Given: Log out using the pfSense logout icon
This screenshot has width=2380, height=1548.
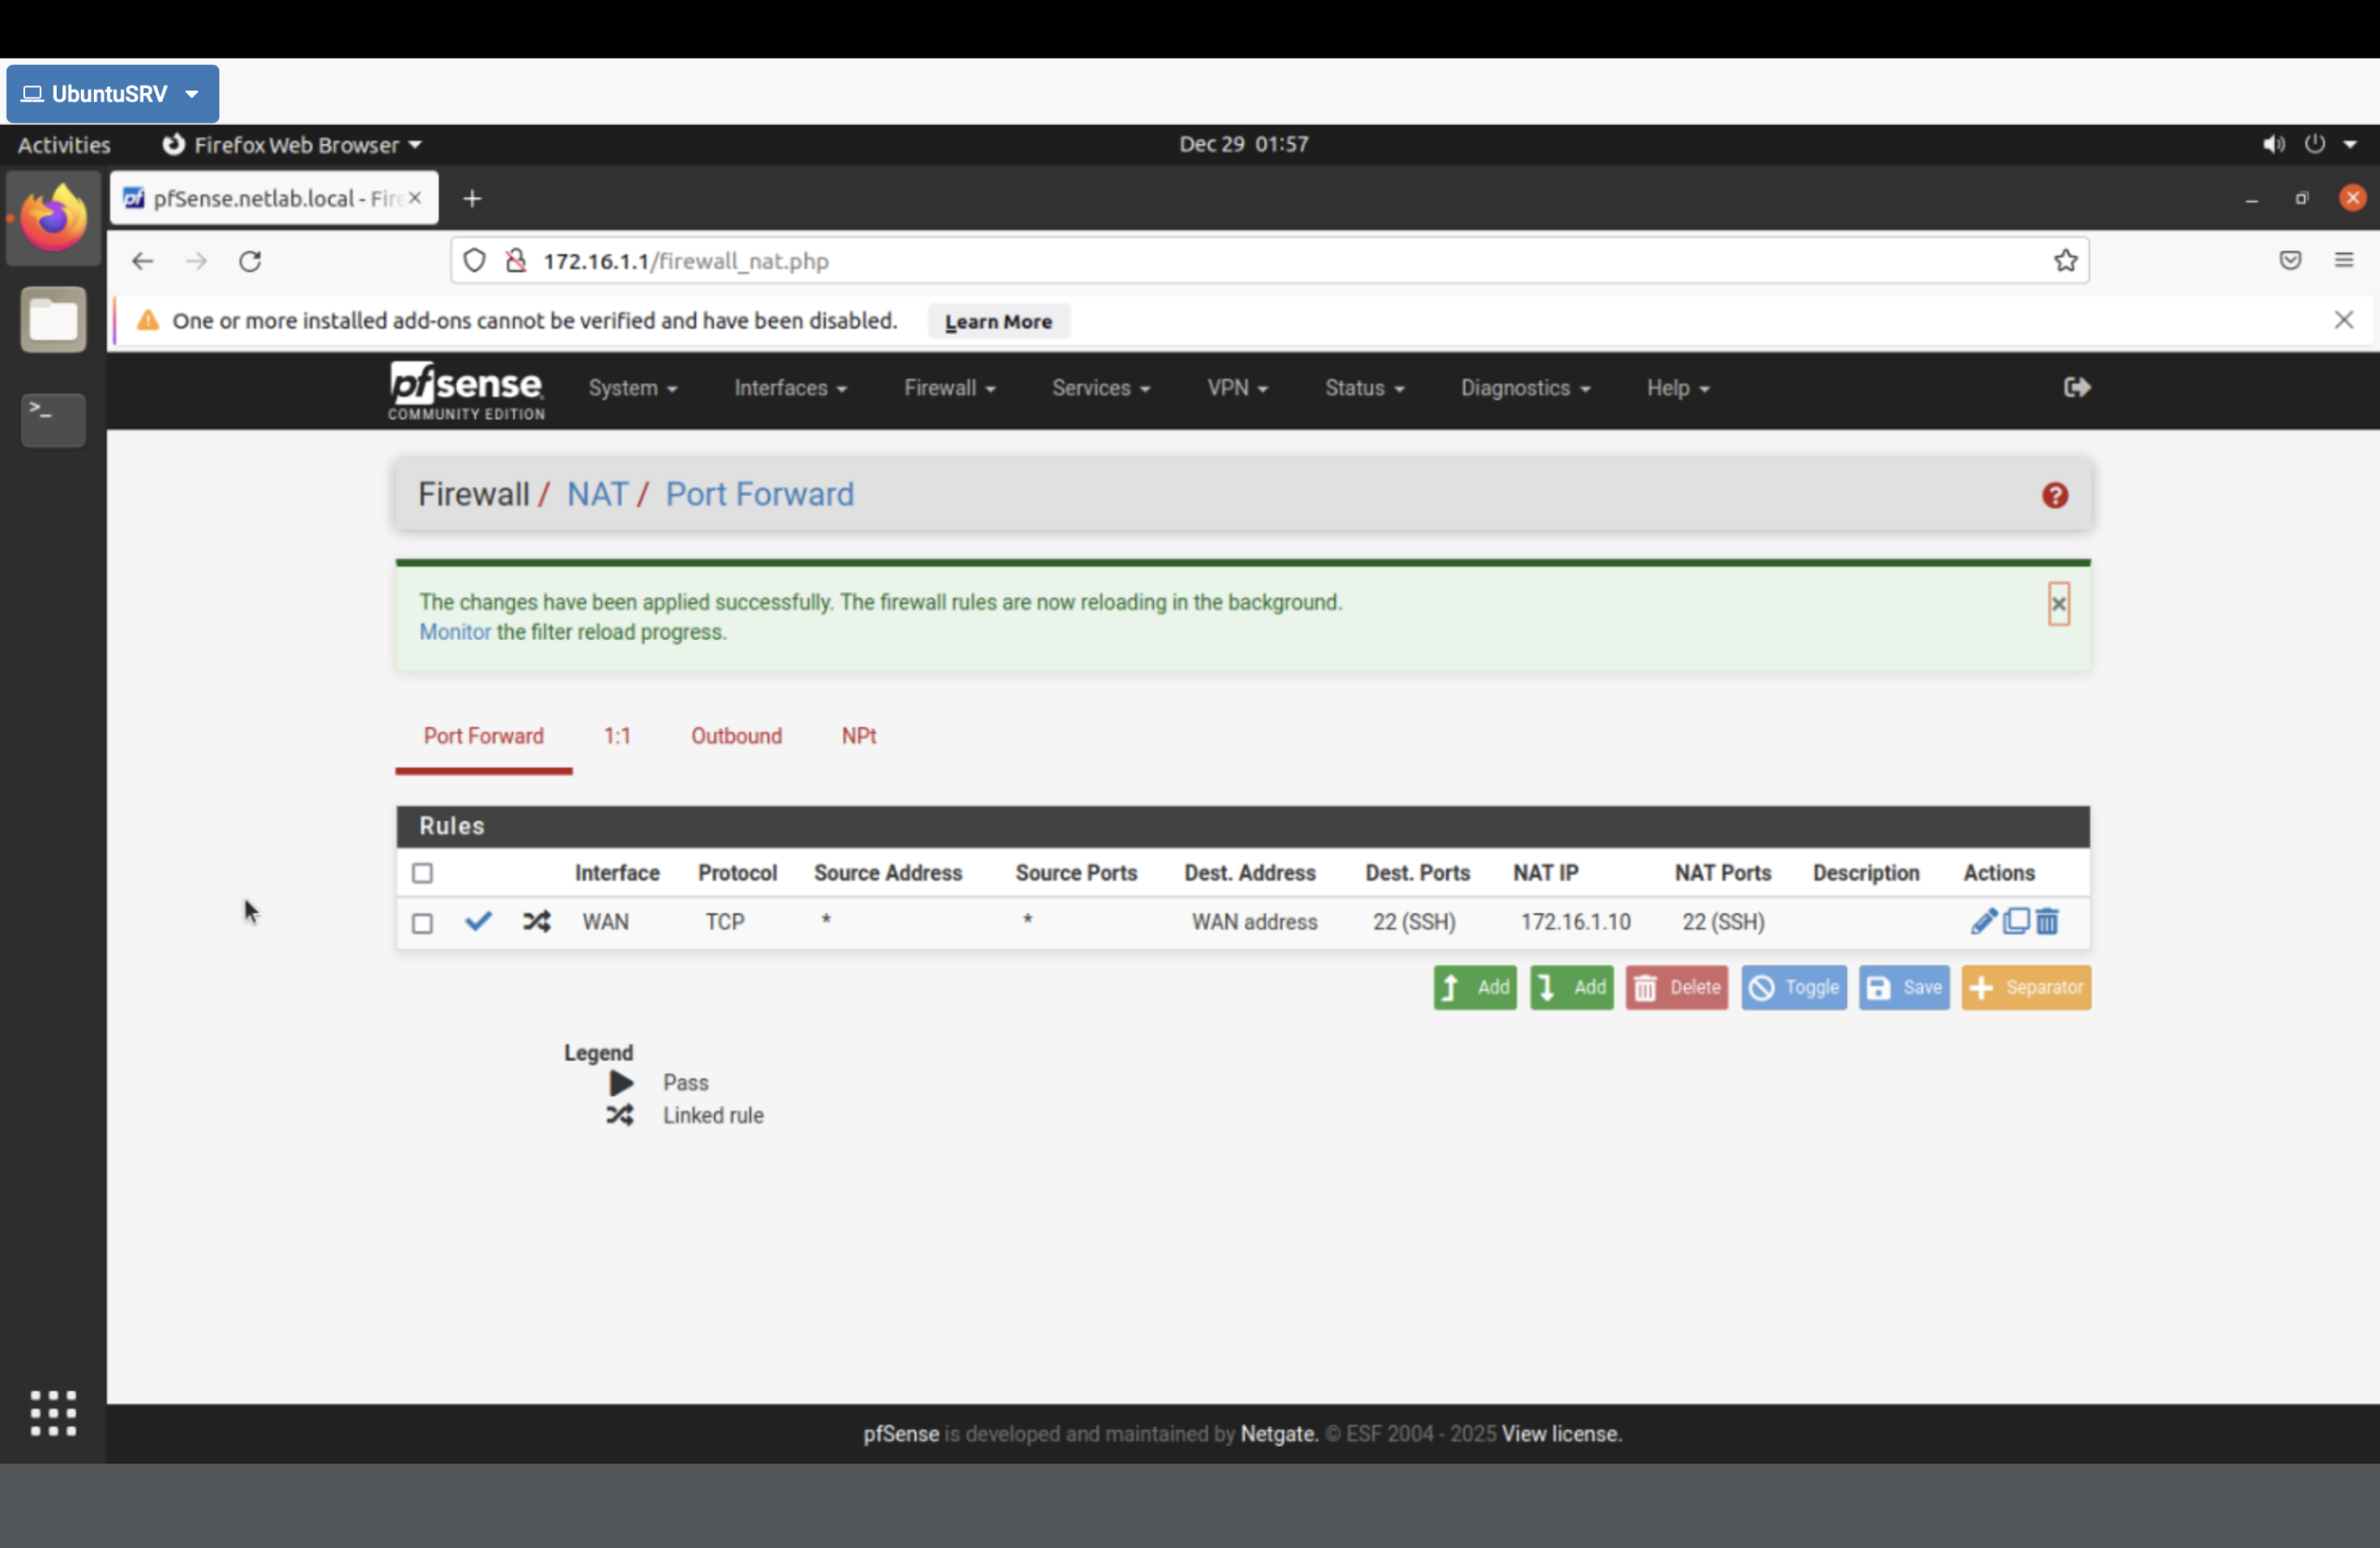Looking at the screenshot, I should click(x=2076, y=388).
